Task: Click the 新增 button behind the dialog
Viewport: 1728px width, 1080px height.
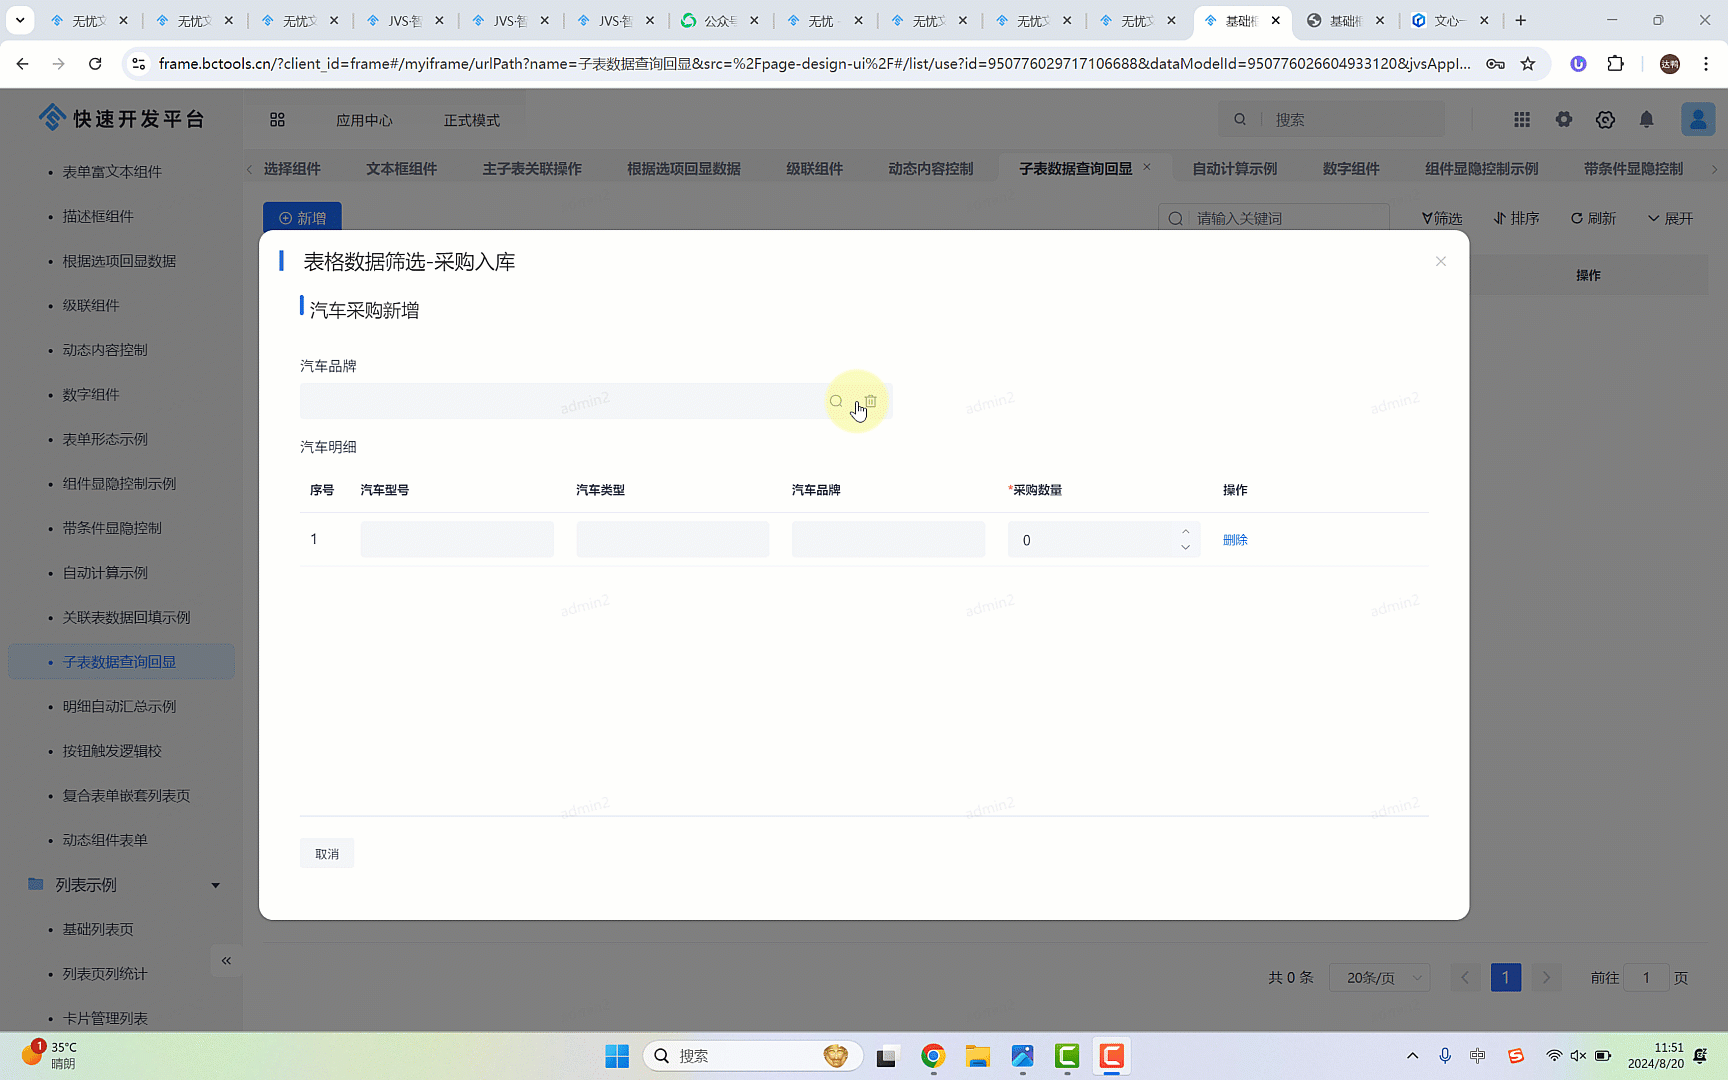Action: (x=302, y=218)
